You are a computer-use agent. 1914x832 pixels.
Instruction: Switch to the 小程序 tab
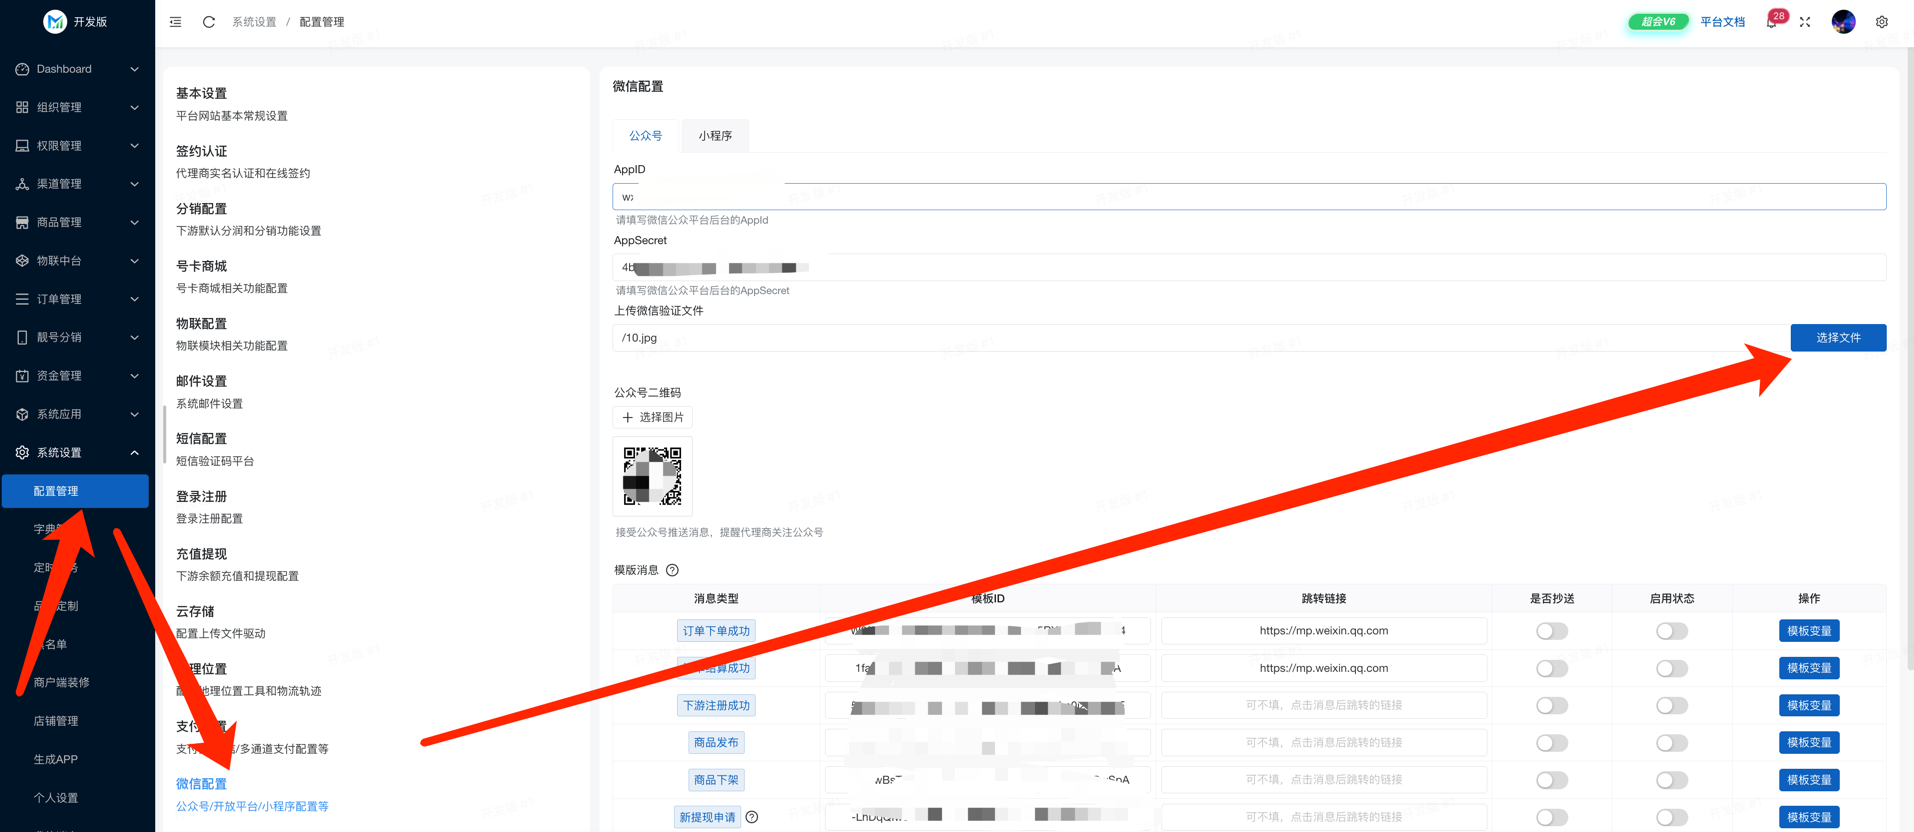[x=715, y=136]
